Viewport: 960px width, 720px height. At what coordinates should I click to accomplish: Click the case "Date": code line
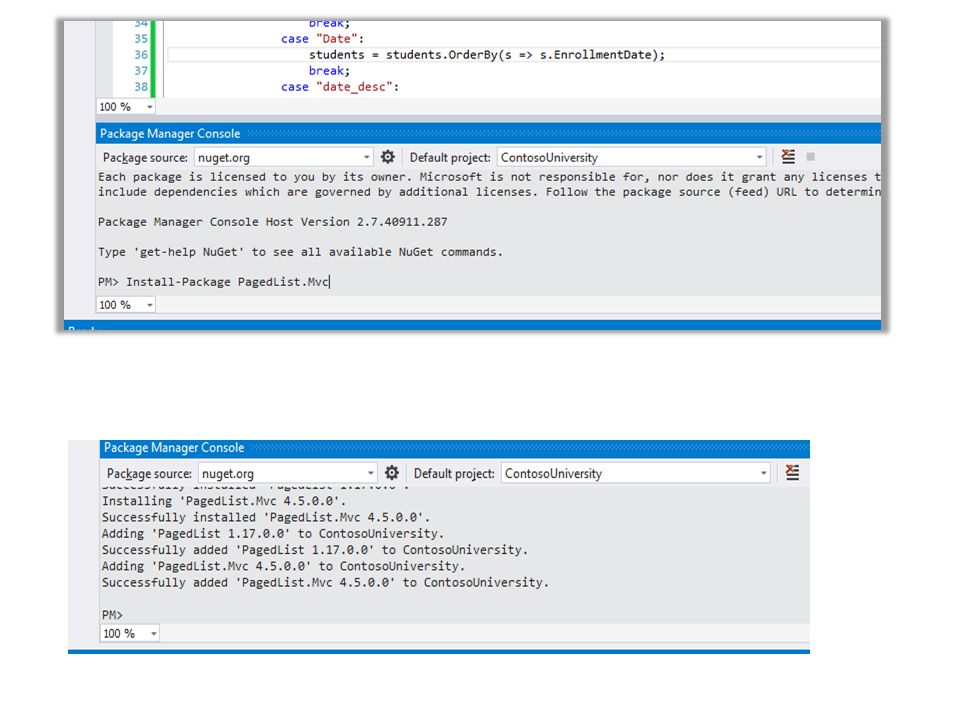tap(323, 39)
